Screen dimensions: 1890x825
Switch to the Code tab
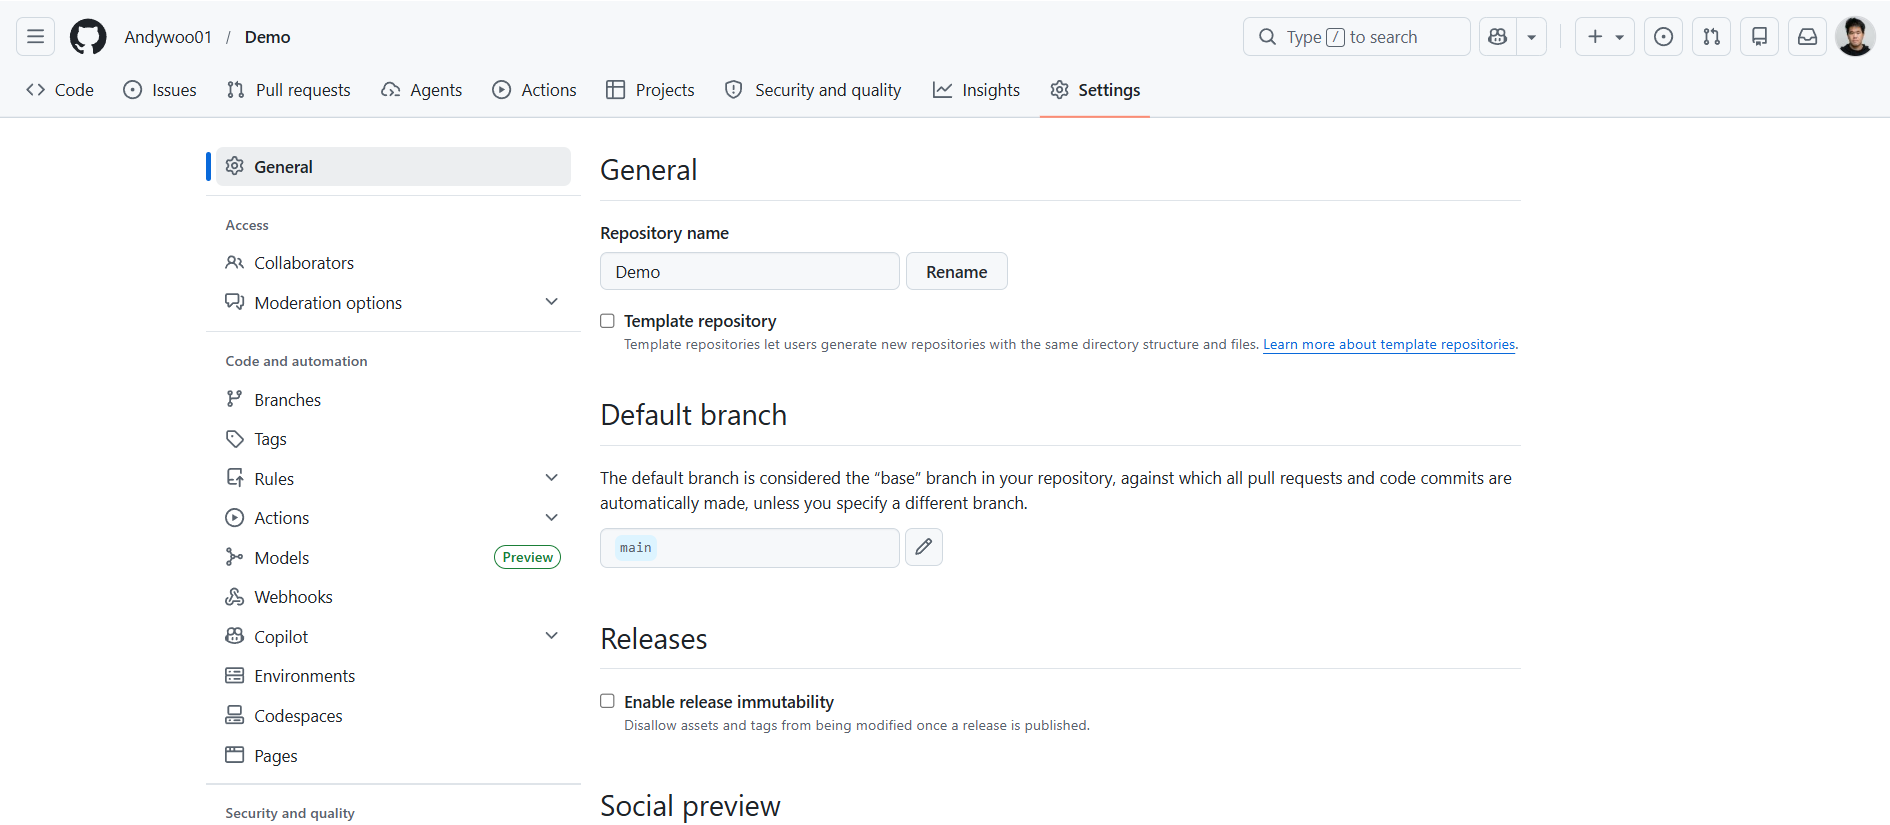click(60, 90)
